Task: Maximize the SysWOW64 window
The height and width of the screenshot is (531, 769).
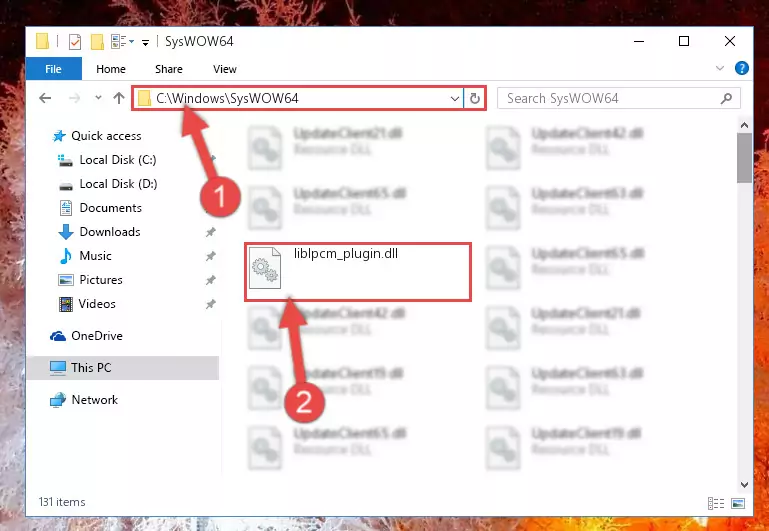Action: (684, 42)
